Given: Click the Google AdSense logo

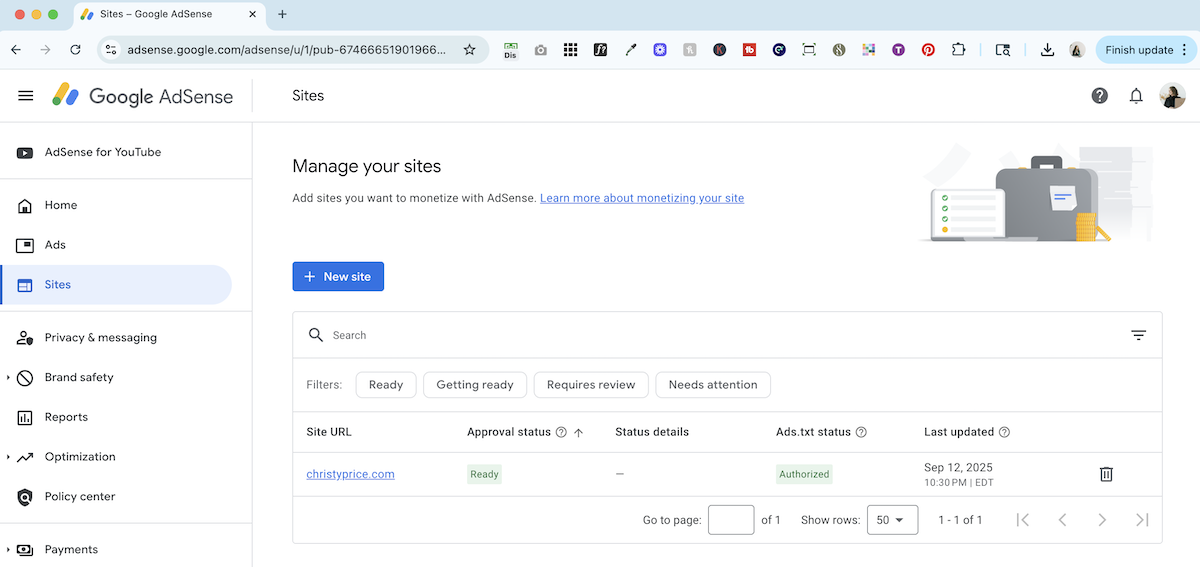Looking at the screenshot, I should tap(143, 96).
